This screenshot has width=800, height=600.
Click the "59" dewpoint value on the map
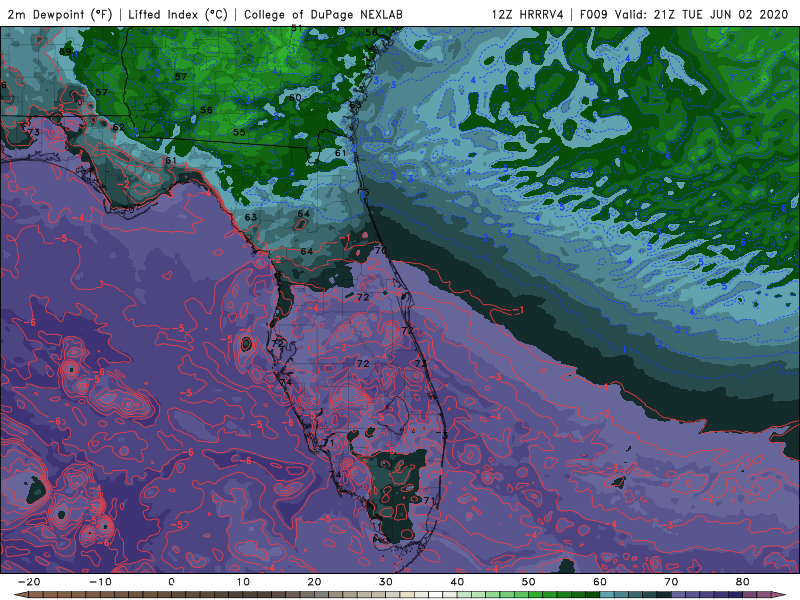[x=65, y=52]
